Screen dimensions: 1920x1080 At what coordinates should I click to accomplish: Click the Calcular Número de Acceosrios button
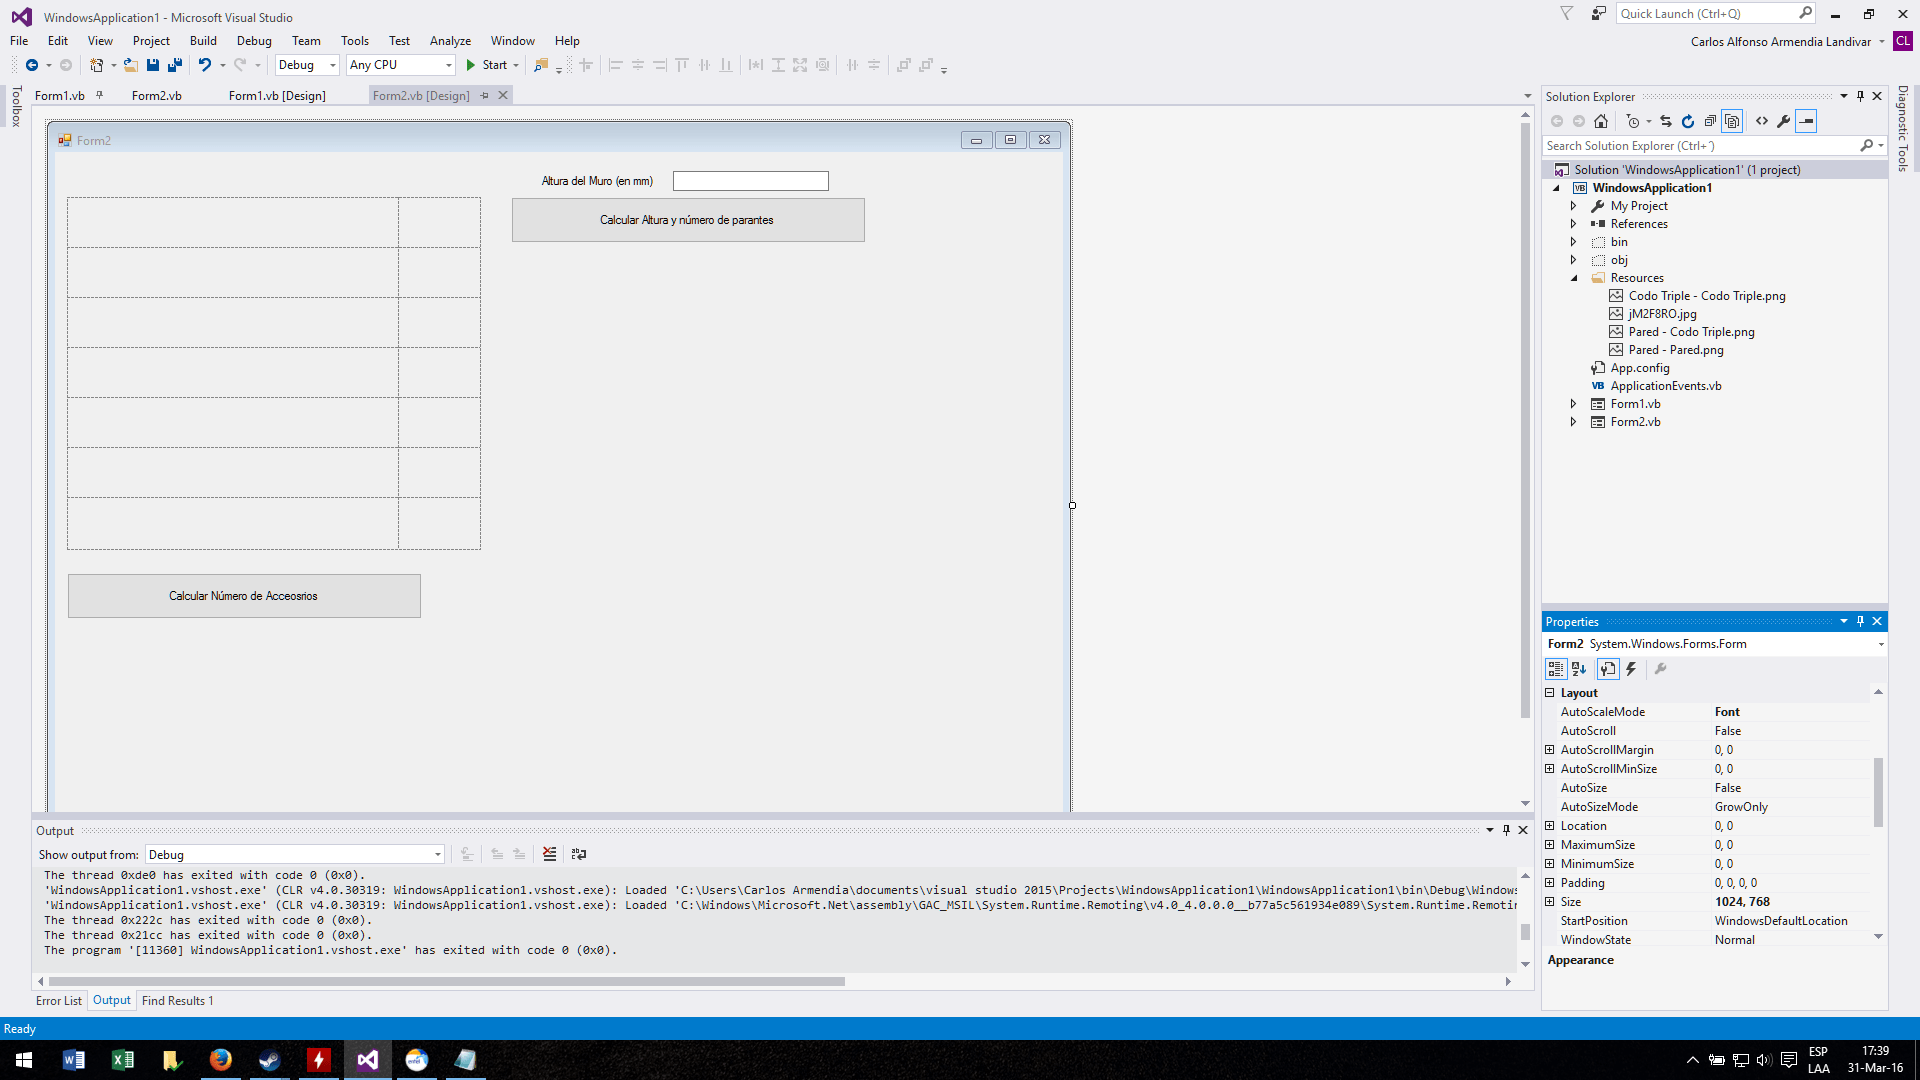click(x=244, y=596)
